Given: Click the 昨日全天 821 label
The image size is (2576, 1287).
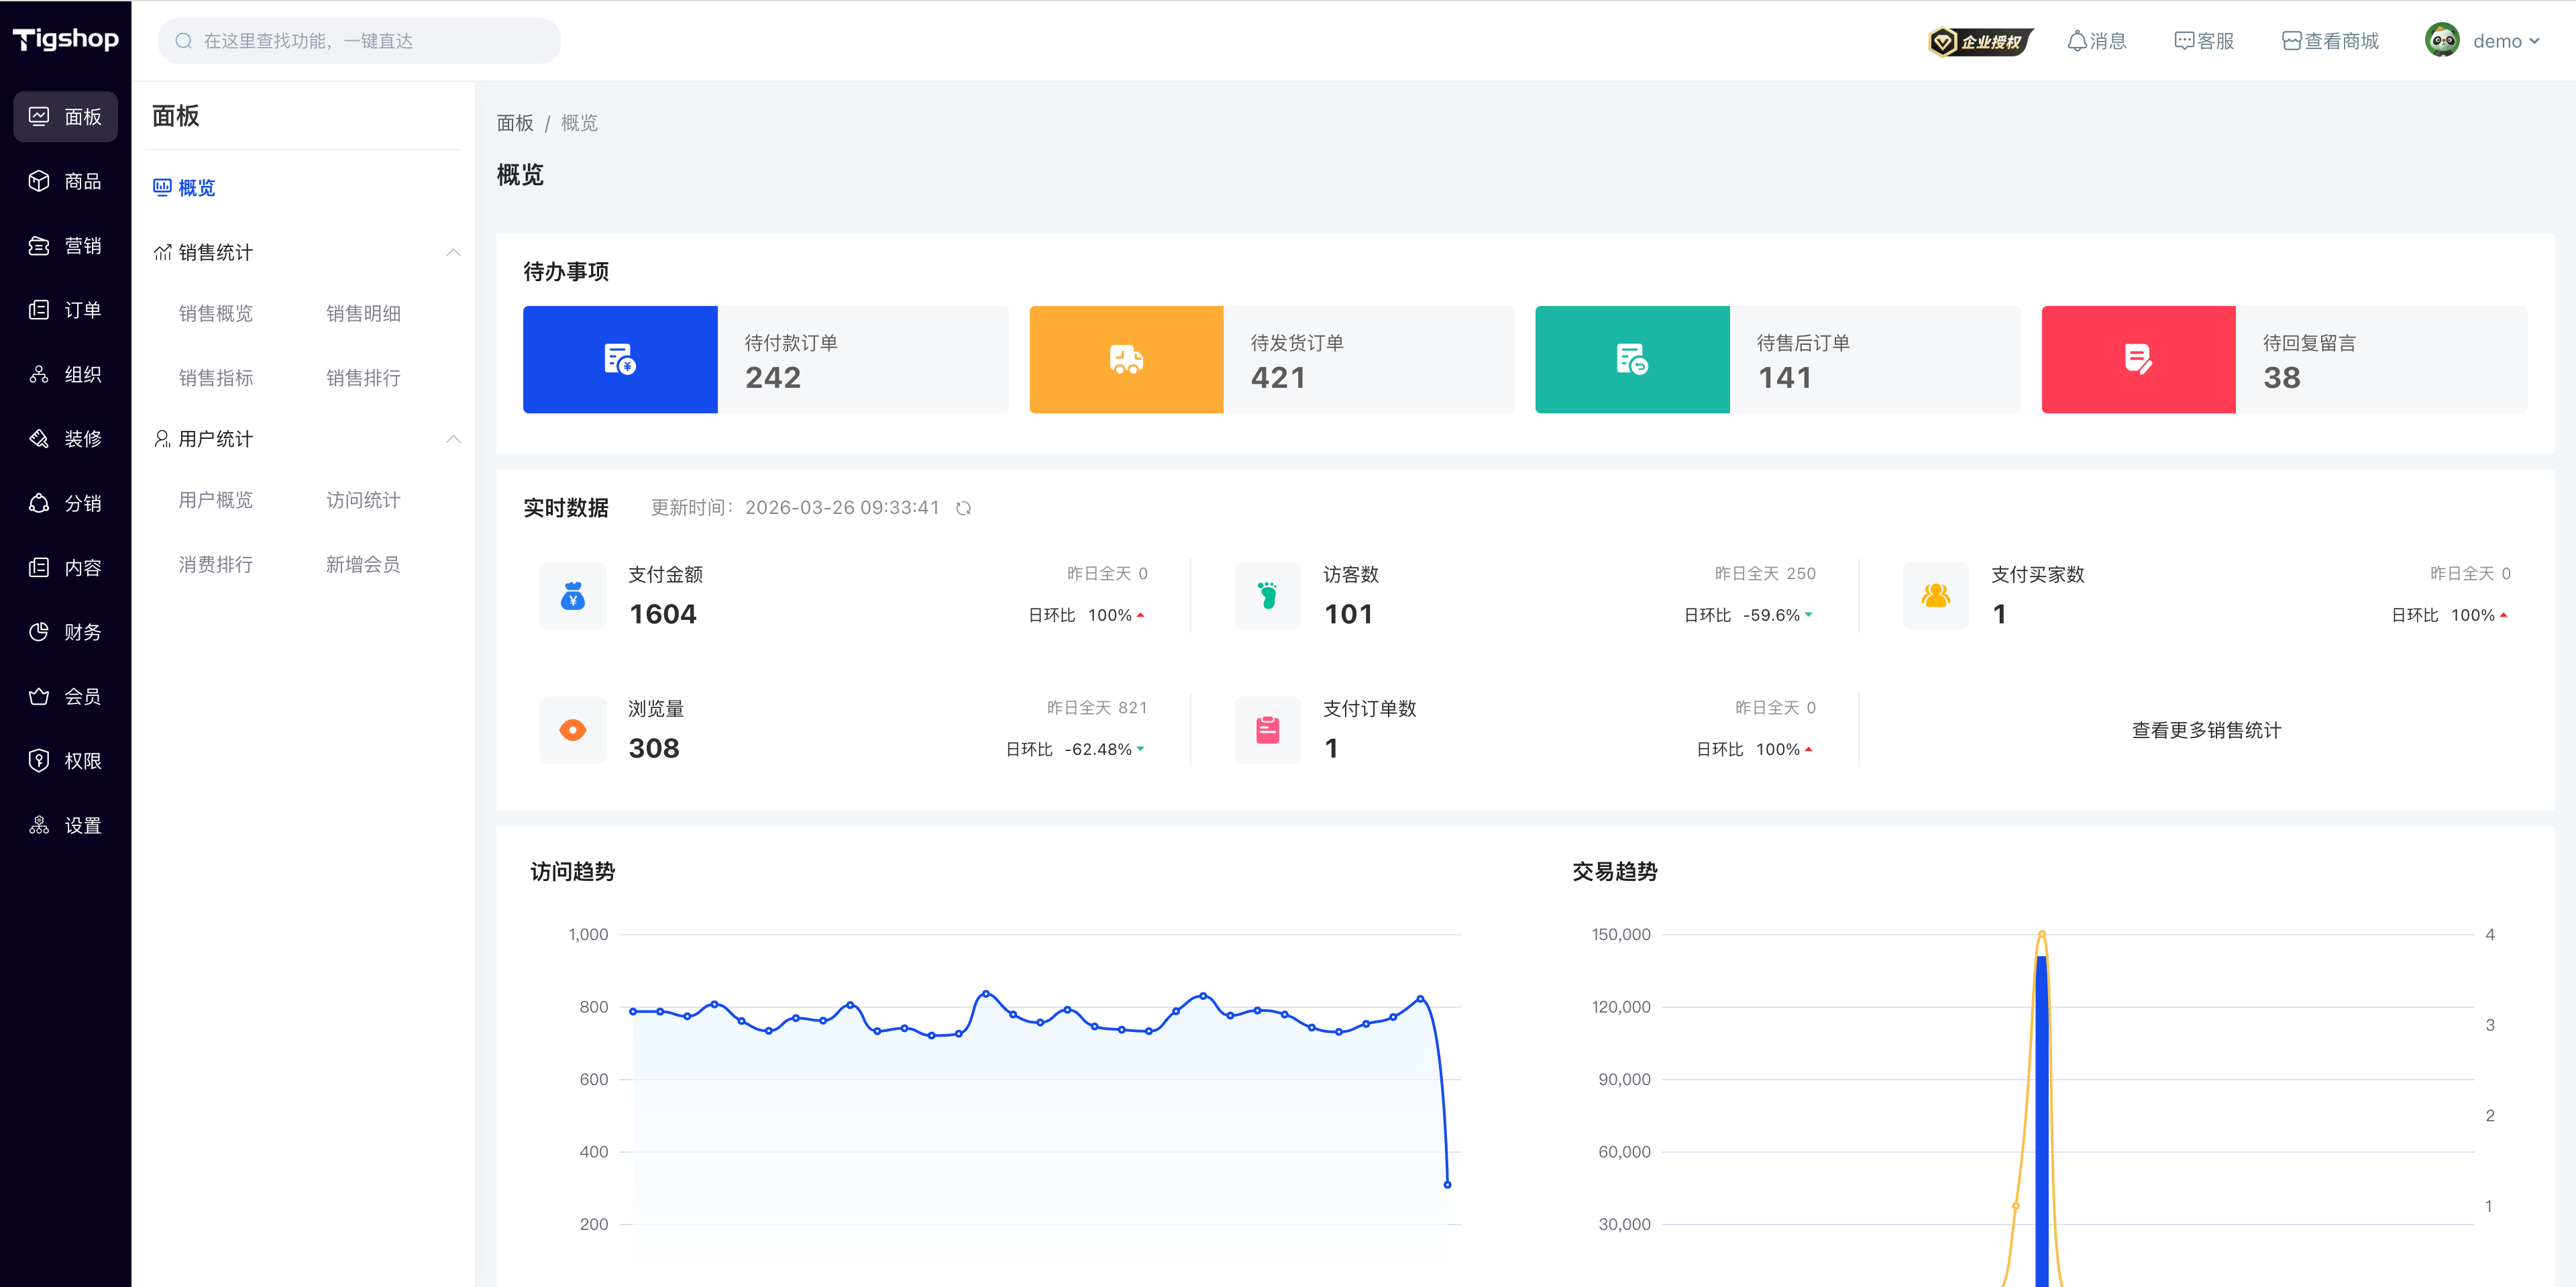Looking at the screenshot, I should (1097, 708).
